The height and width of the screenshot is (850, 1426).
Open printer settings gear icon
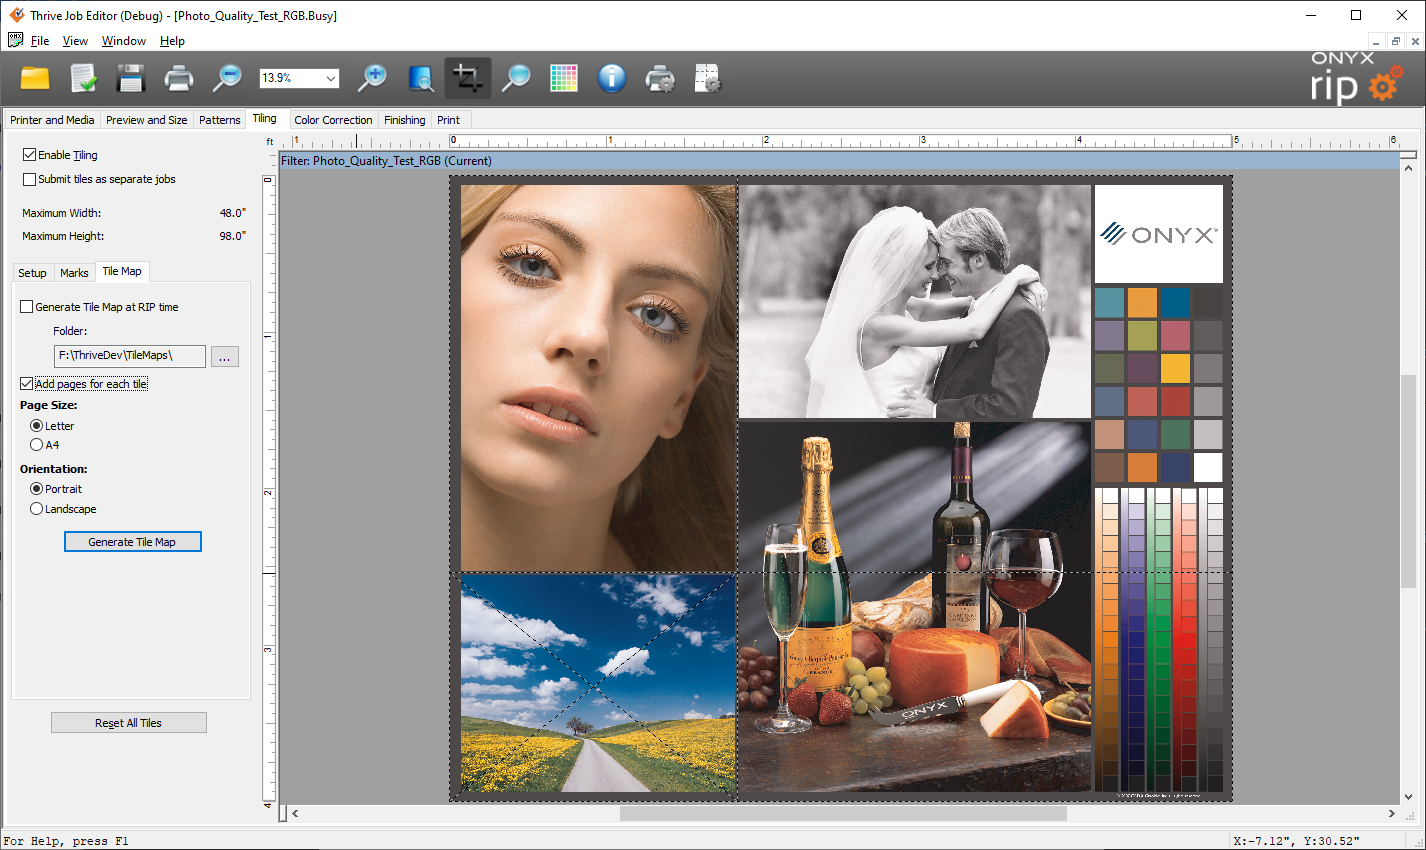tap(660, 78)
